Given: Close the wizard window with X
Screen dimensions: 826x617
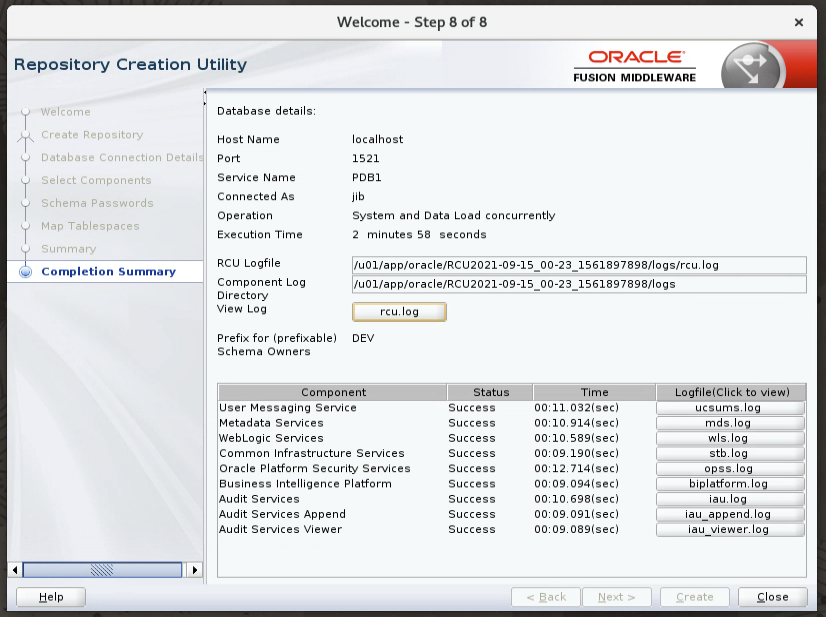Looking at the screenshot, I should coord(799,23).
